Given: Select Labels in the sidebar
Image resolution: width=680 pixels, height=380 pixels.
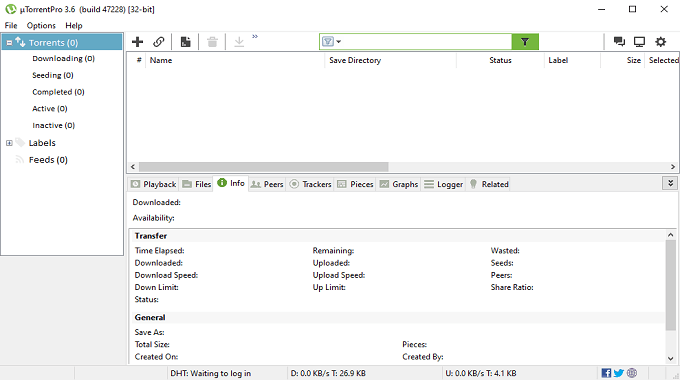Looking at the screenshot, I should [x=42, y=143].
